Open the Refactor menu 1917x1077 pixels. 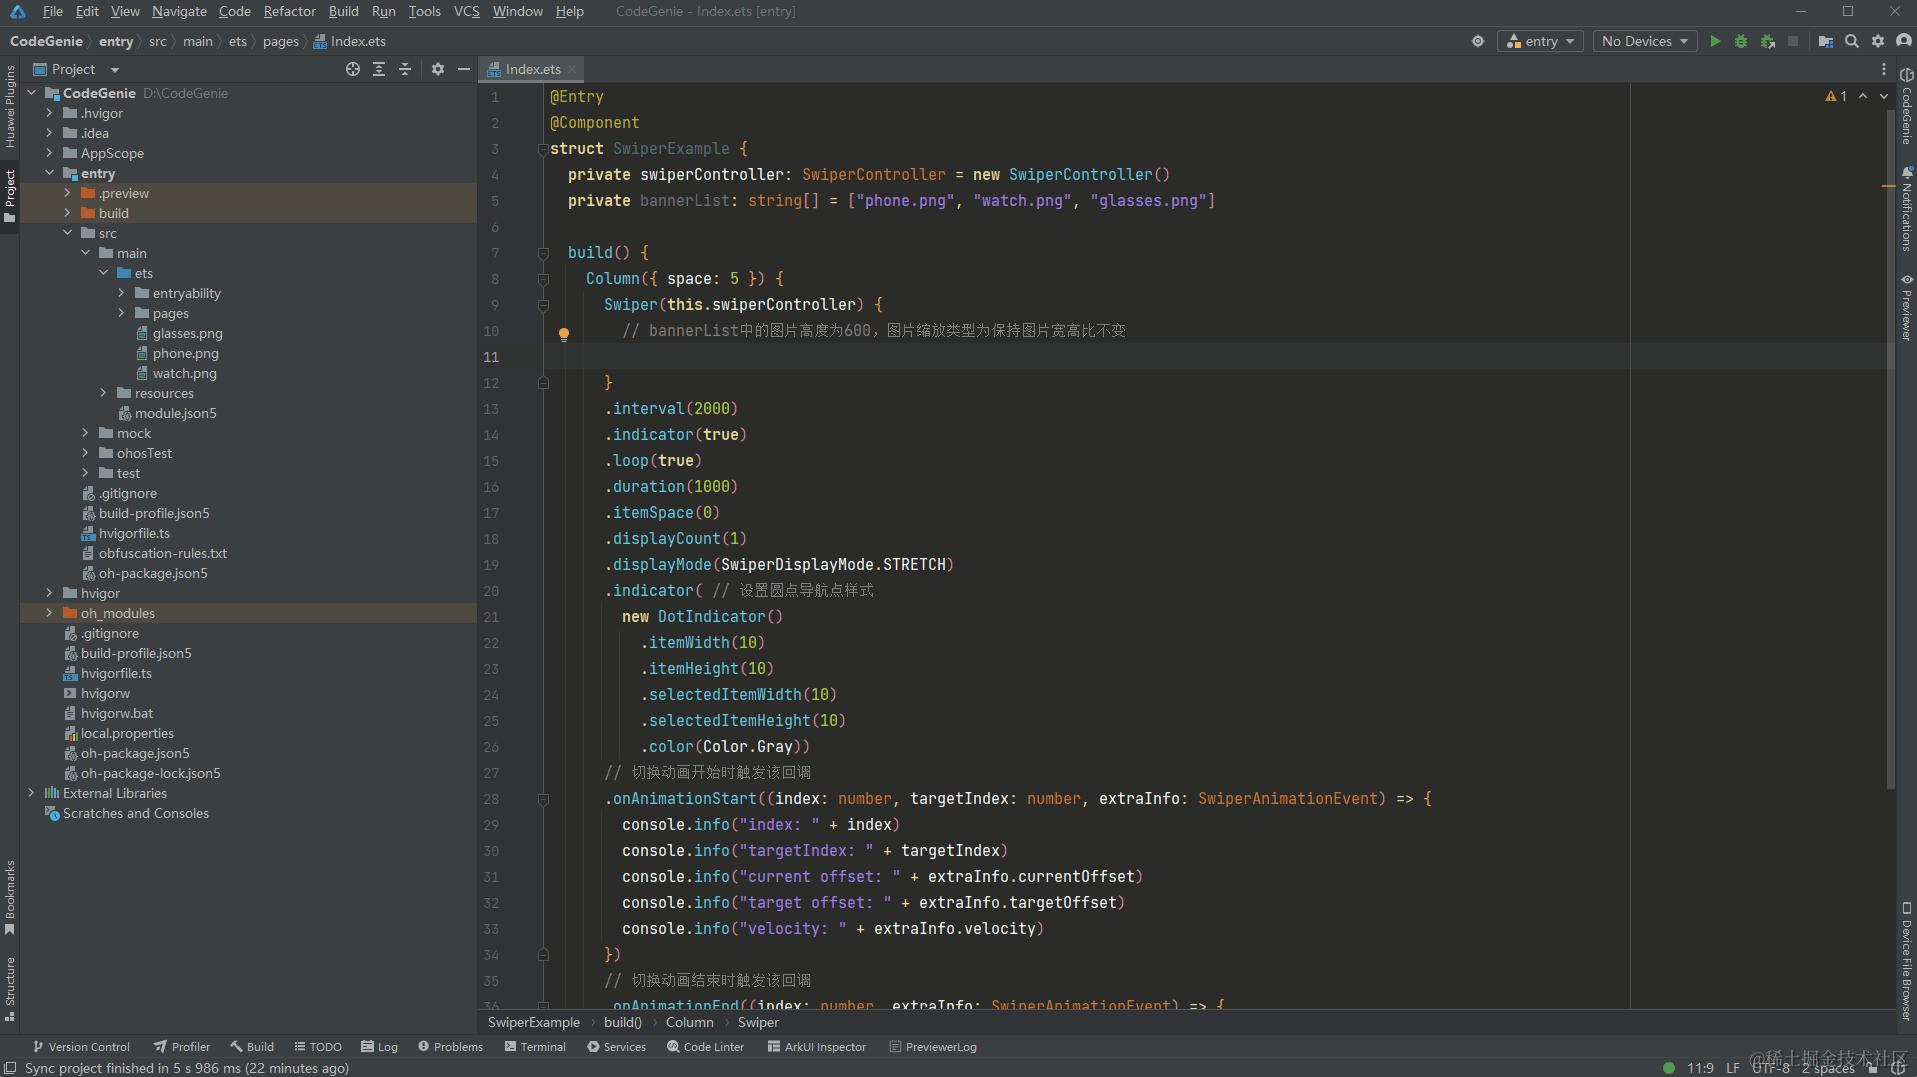pos(289,11)
